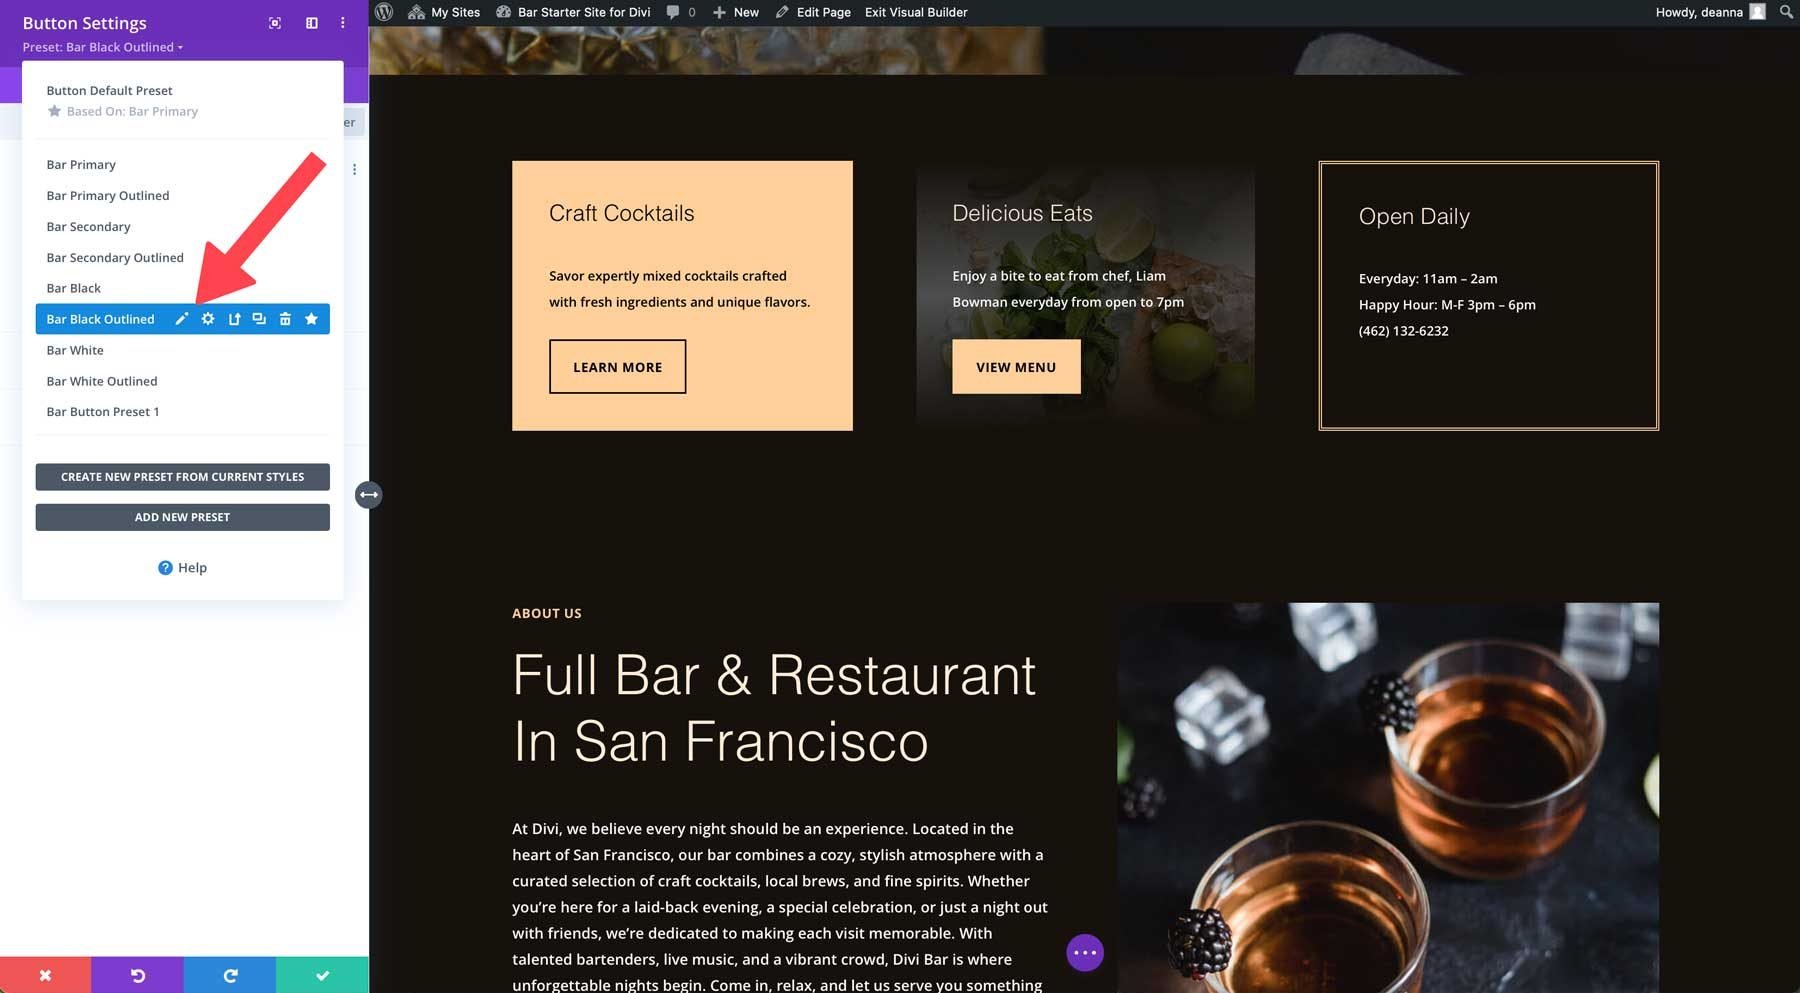Redo the change in Button Settings
1800x993 pixels.
(x=230, y=975)
